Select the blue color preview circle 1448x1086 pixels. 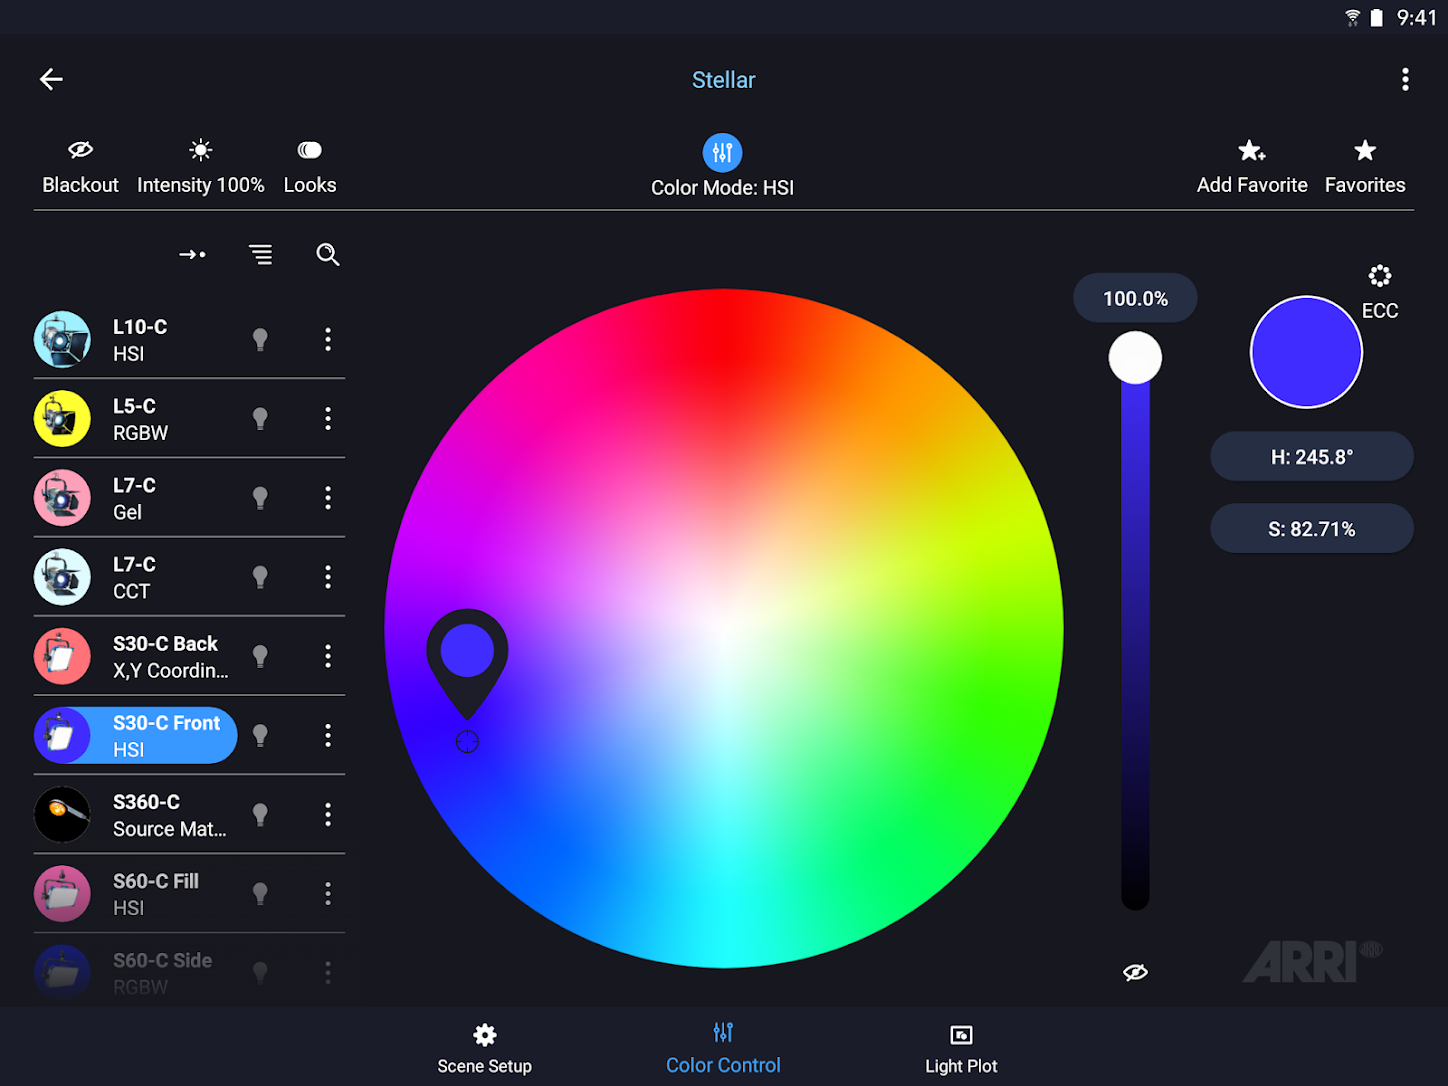[1305, 352]
